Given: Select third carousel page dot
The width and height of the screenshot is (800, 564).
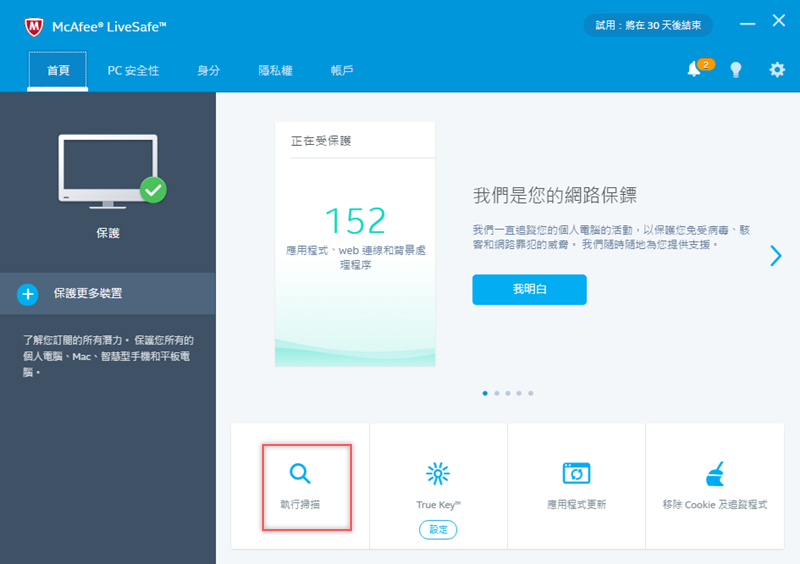Looking at the screenshot, I should pos(508,393).
